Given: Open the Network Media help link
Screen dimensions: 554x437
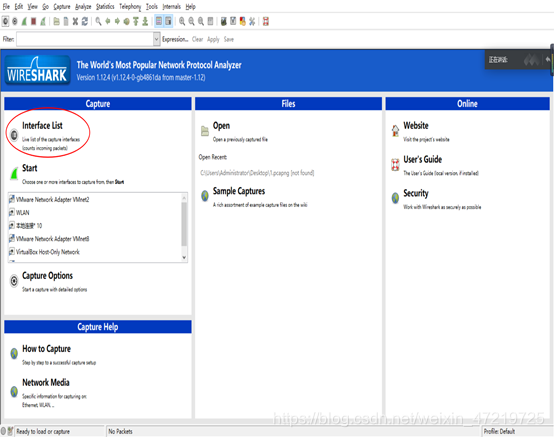Looking at the screenshot, I should coord(46,382).
